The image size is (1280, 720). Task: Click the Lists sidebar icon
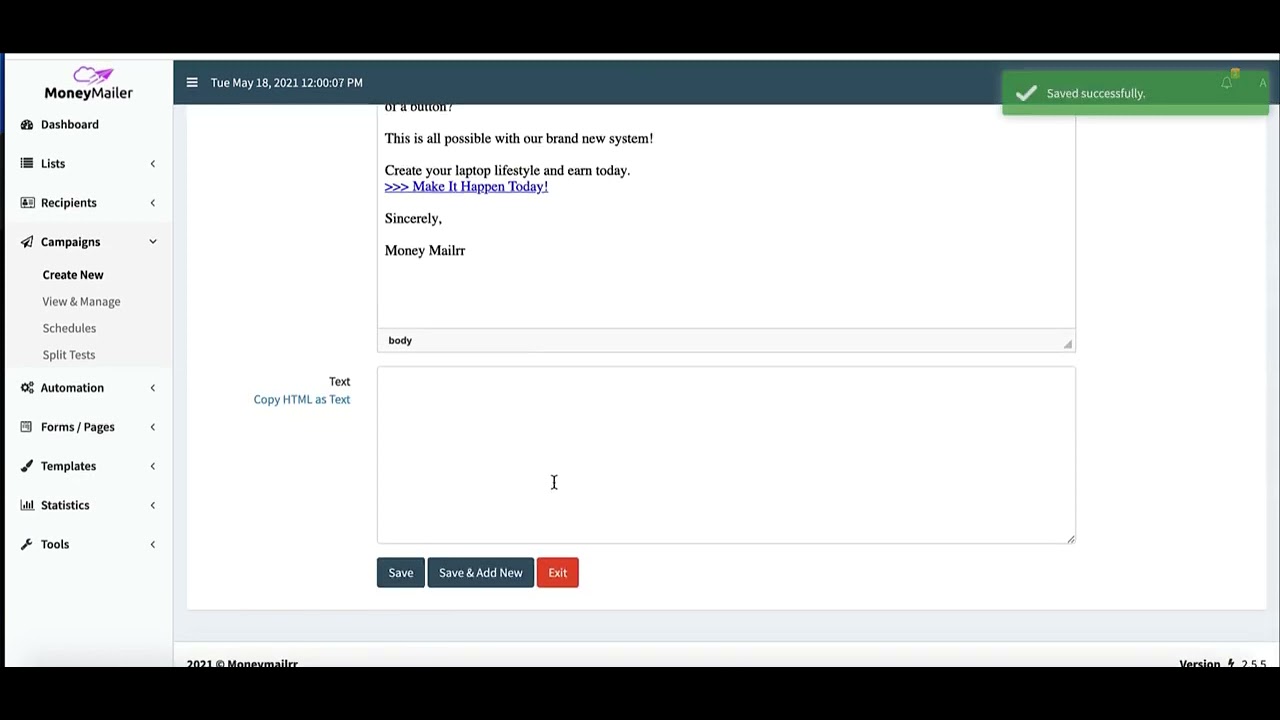click(27, 163)
